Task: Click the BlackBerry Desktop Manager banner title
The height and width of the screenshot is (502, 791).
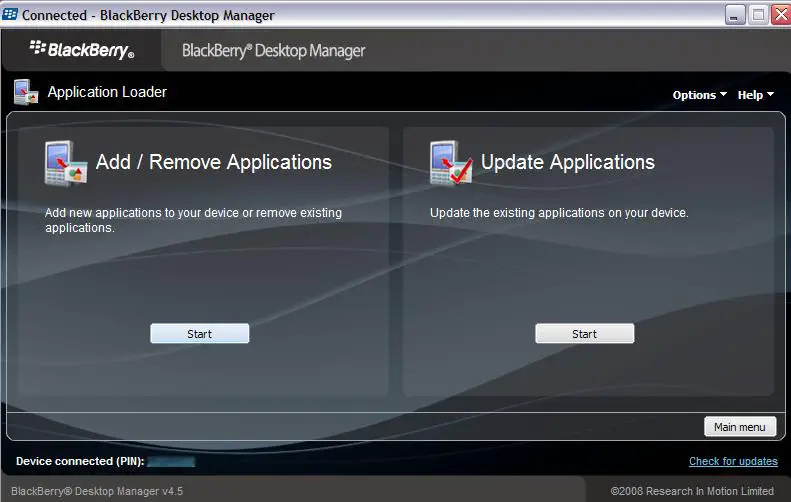Action: [x=273, y=50]
